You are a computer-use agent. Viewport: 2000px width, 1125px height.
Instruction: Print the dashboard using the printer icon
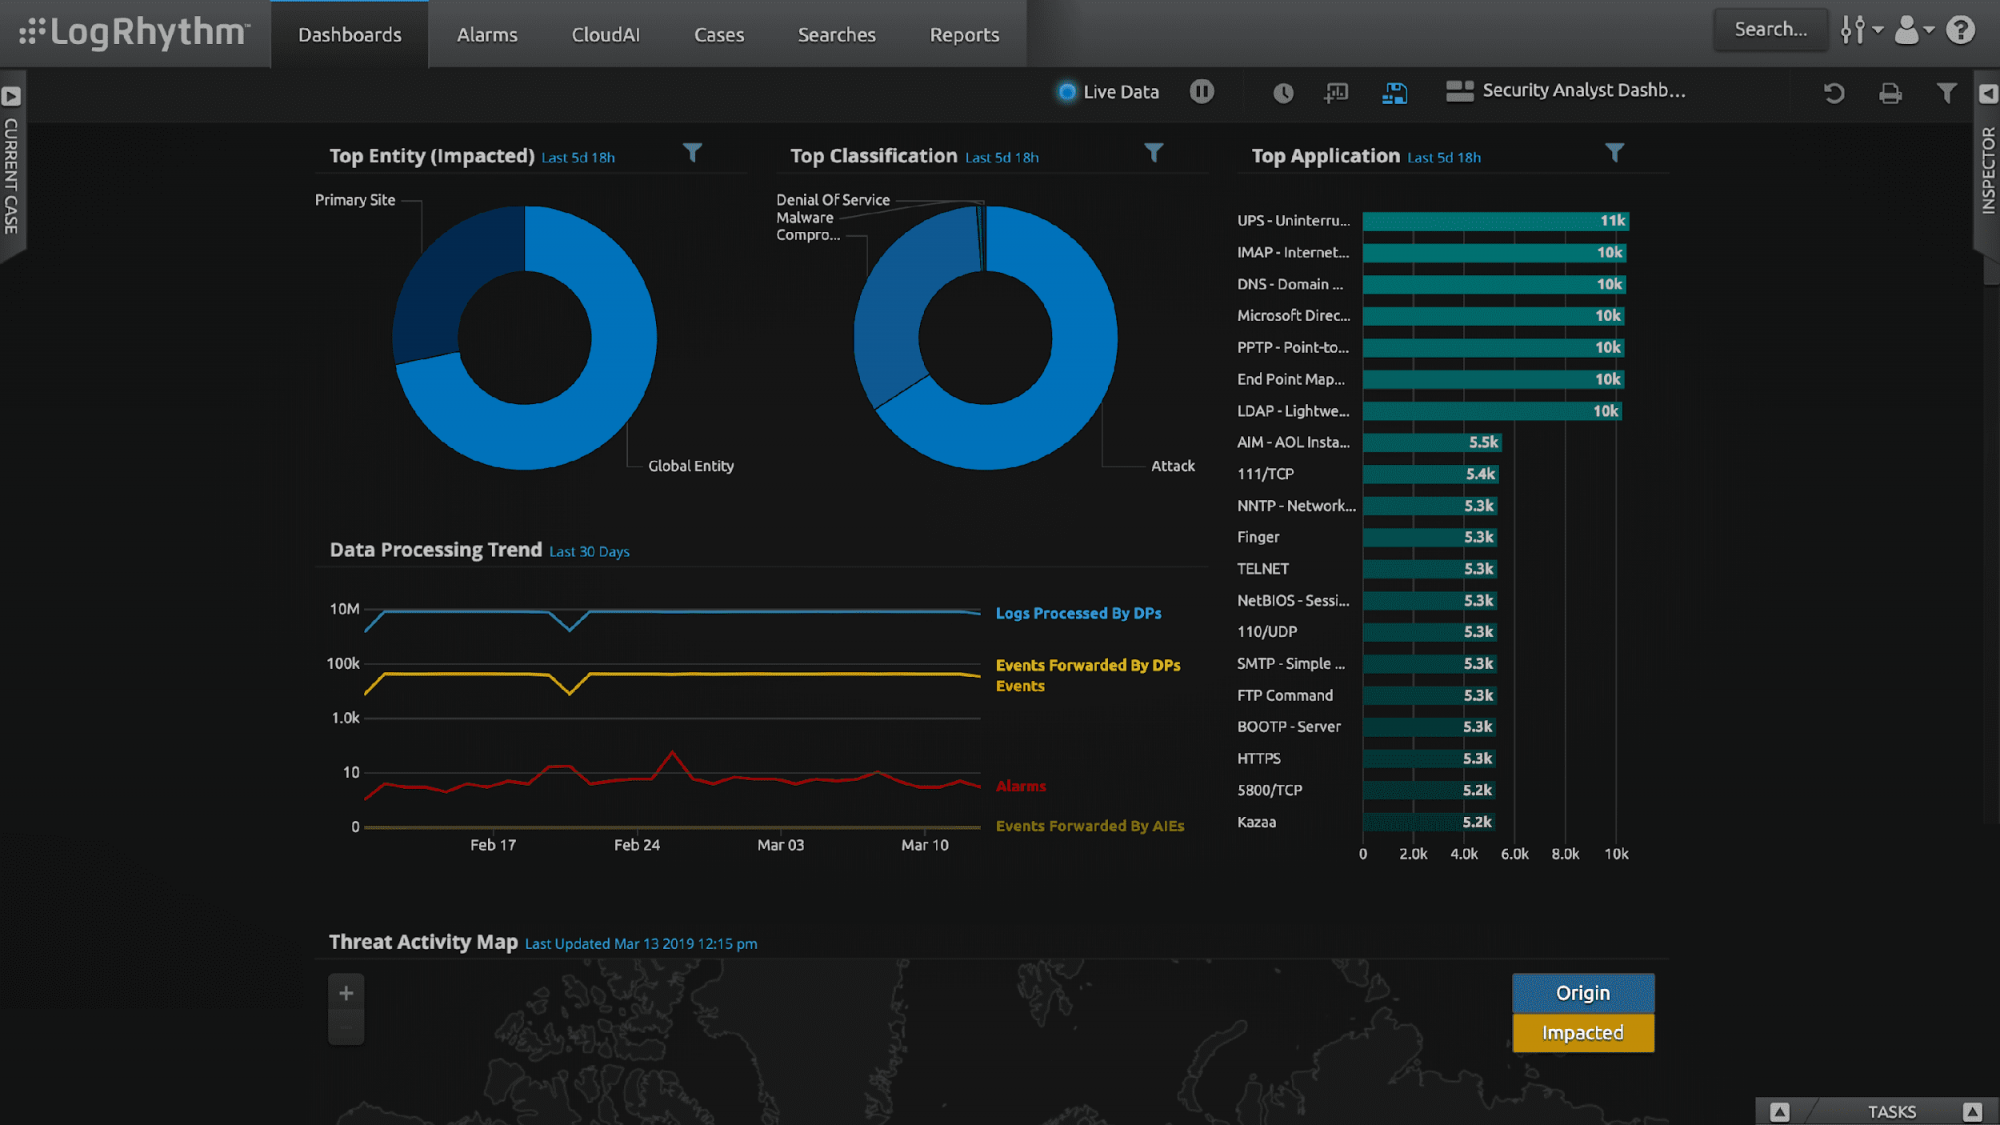(x=1890, y=93)
